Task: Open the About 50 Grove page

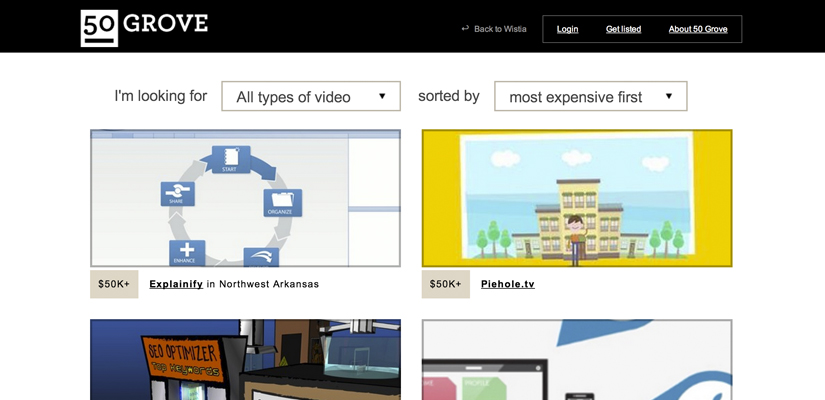Action: click(698, 29)
